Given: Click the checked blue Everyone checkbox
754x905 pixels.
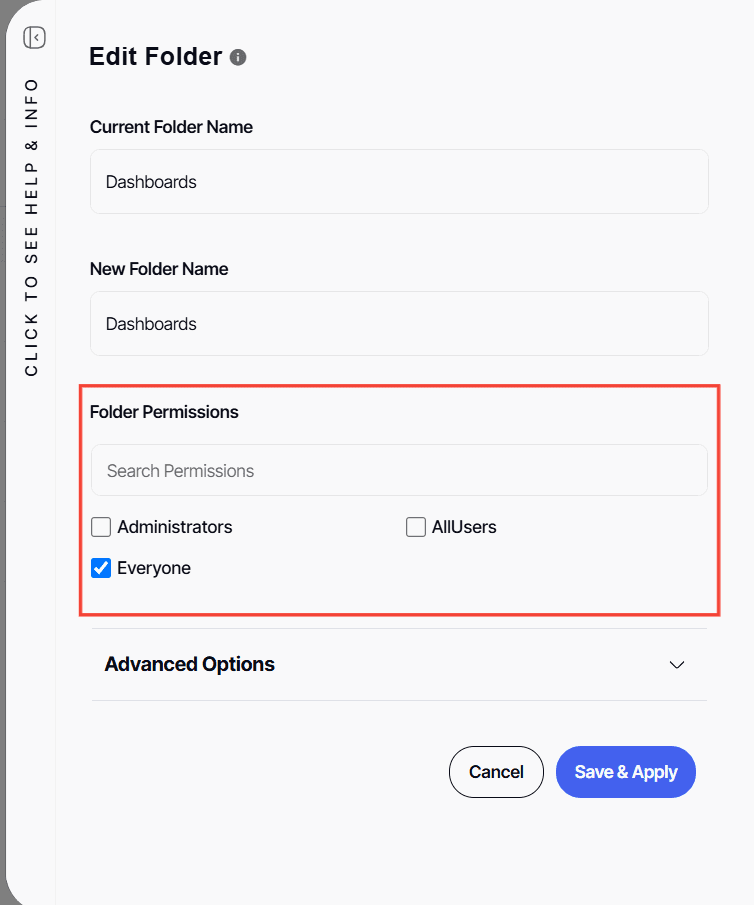Looking at the screenshot, I should tap(101, 567).
